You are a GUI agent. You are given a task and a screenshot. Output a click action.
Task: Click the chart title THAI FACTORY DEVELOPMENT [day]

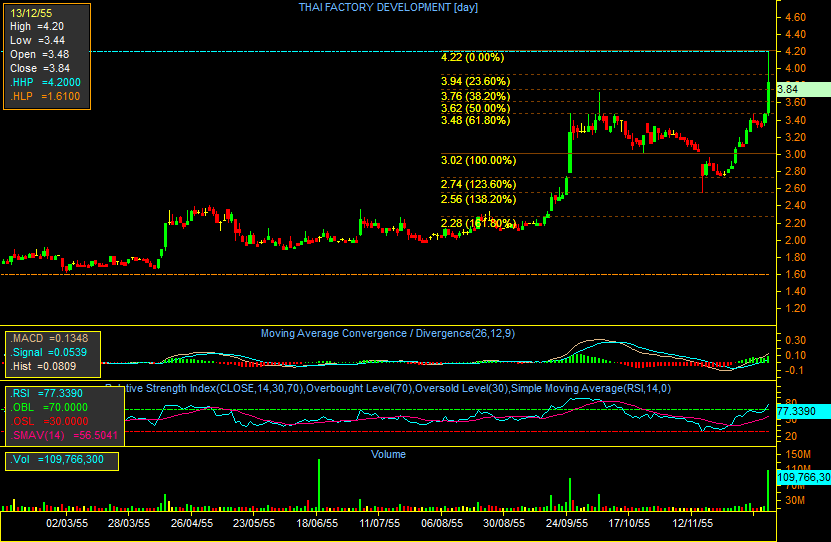[x=388, y=7]
